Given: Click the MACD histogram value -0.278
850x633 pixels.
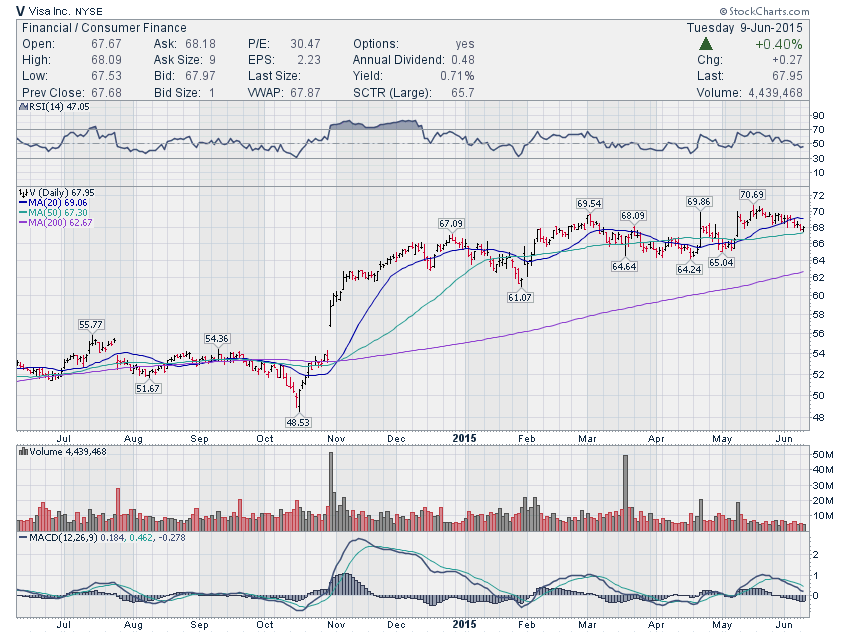Looking at the screenshot, I should (172, 538).
